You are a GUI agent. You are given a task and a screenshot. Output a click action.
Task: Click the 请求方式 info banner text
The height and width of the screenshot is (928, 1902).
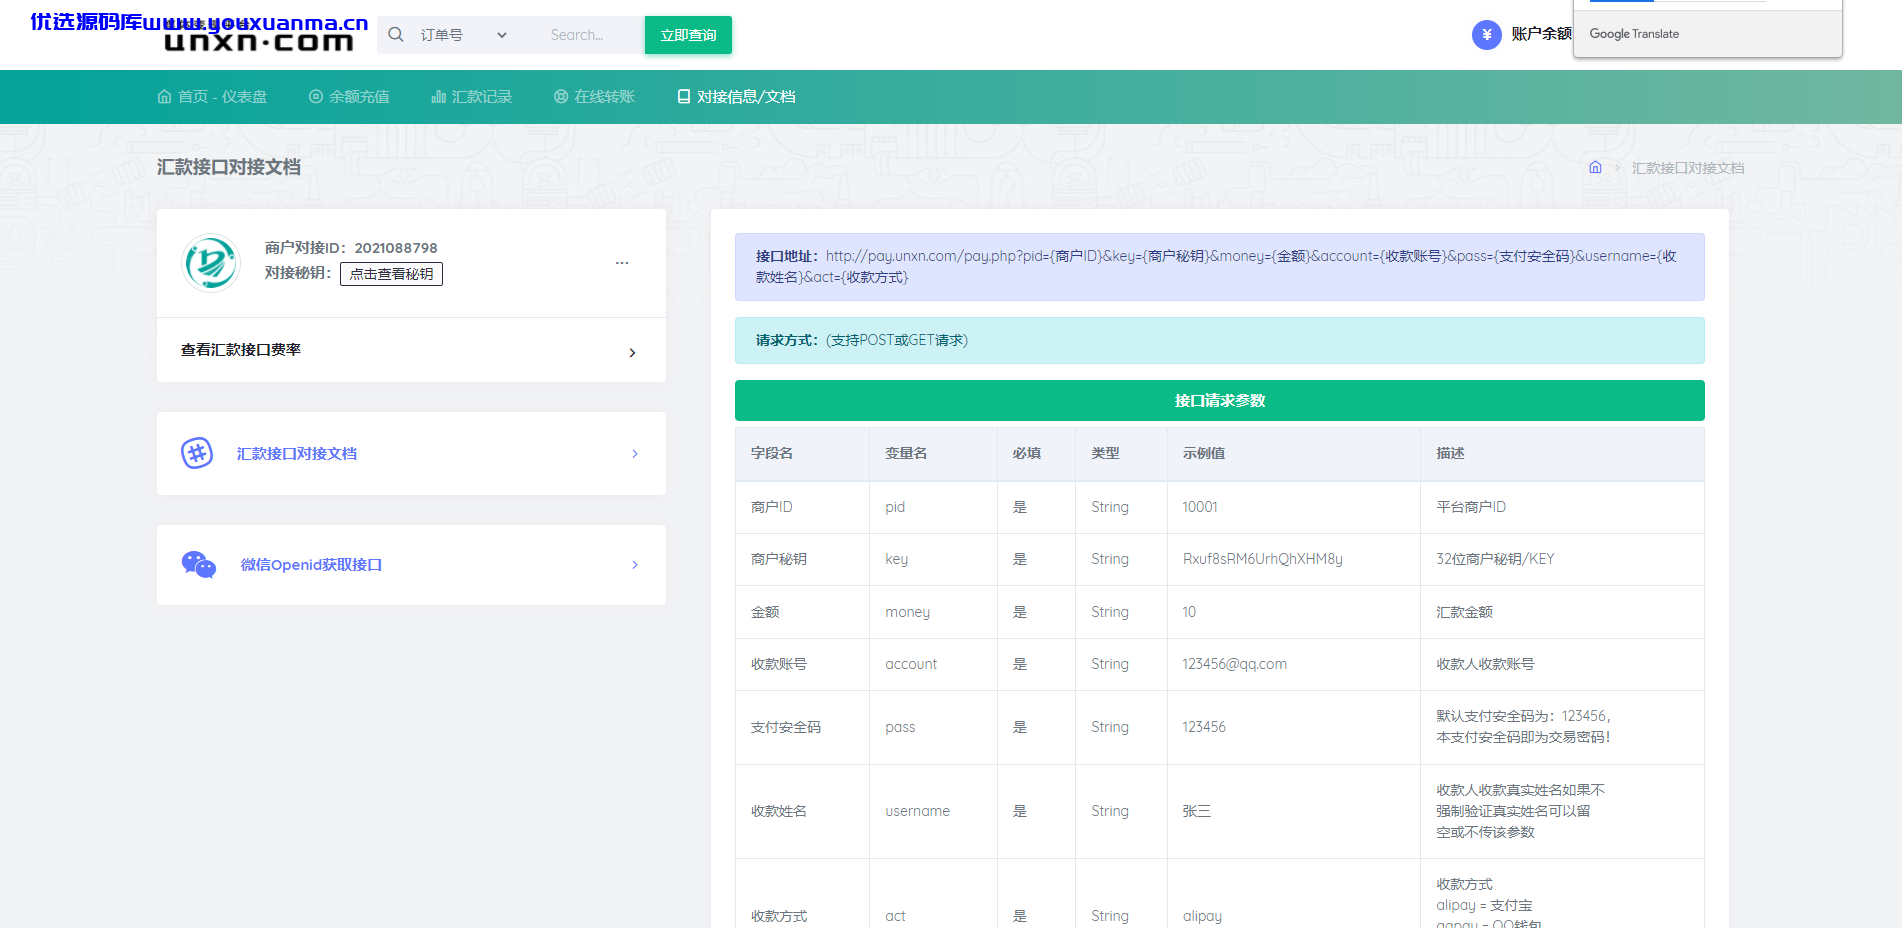pyautogui.click(x=862, y=340)
